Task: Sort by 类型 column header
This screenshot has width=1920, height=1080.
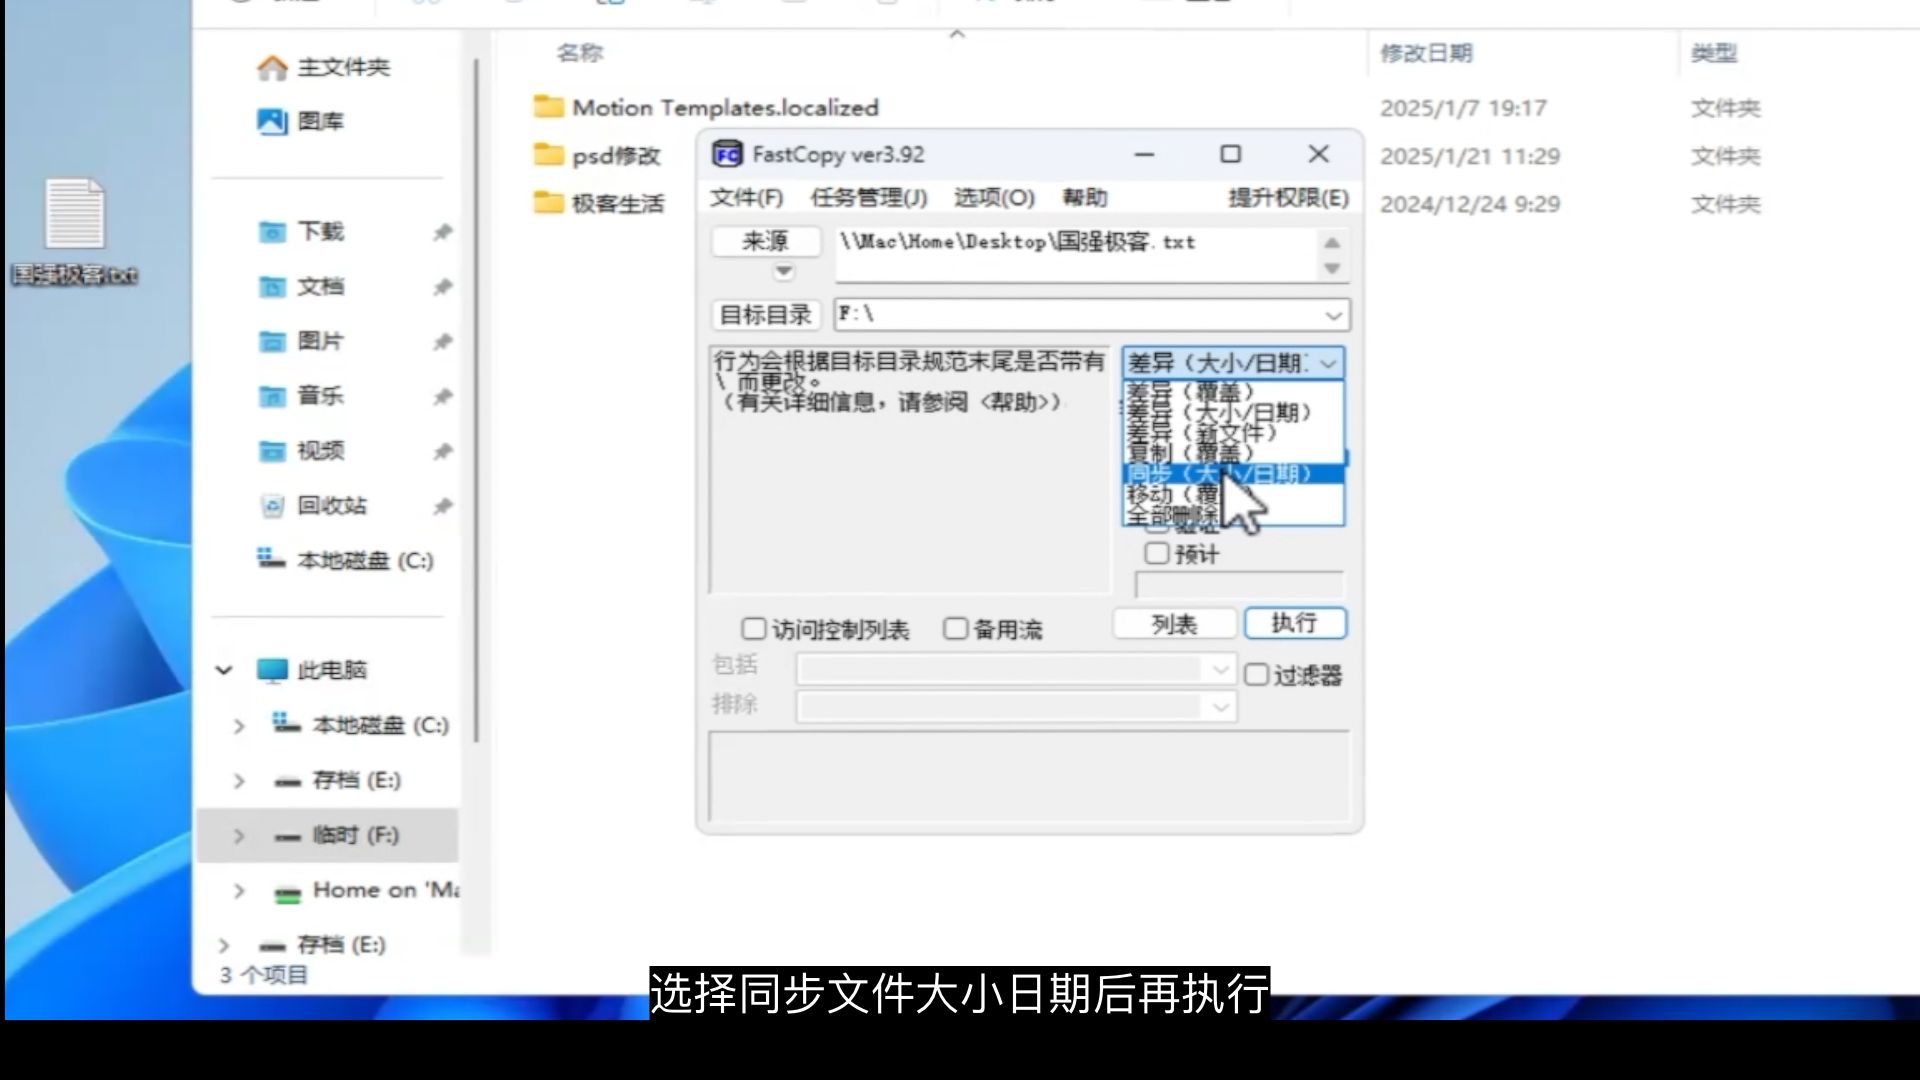Action: tap(1714, 53)
